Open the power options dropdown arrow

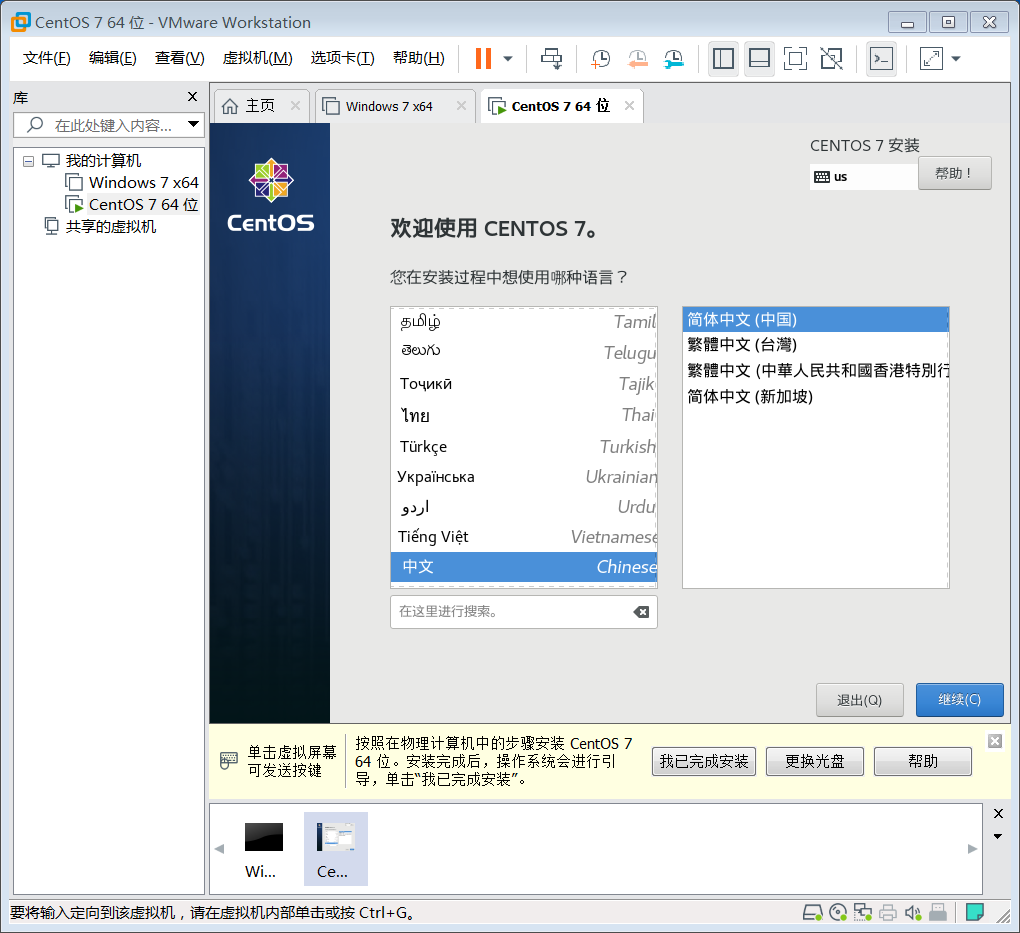[x=508, y=58]
